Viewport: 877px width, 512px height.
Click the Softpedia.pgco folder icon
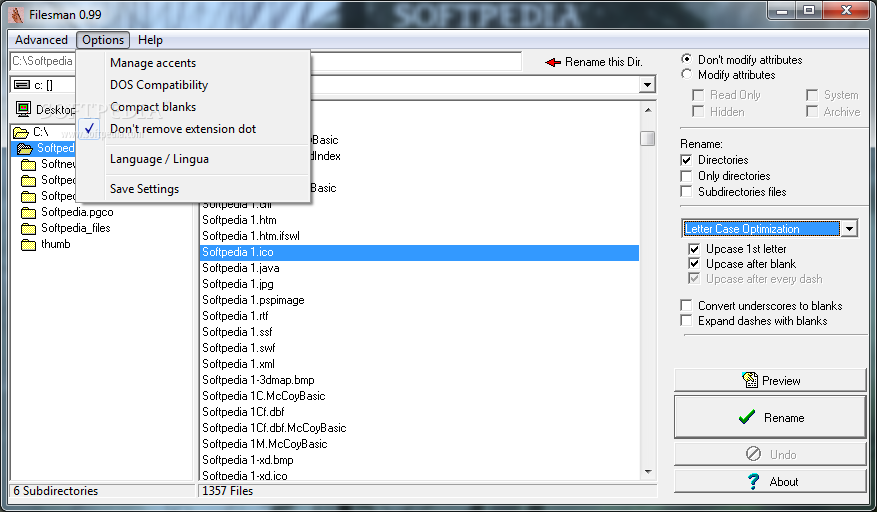pos(29,213)
